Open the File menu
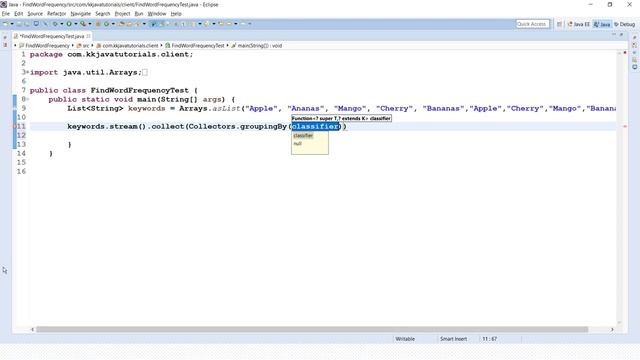Image resolution: width=640 pixels, height=360 pixels. click(x=5, y=13)
